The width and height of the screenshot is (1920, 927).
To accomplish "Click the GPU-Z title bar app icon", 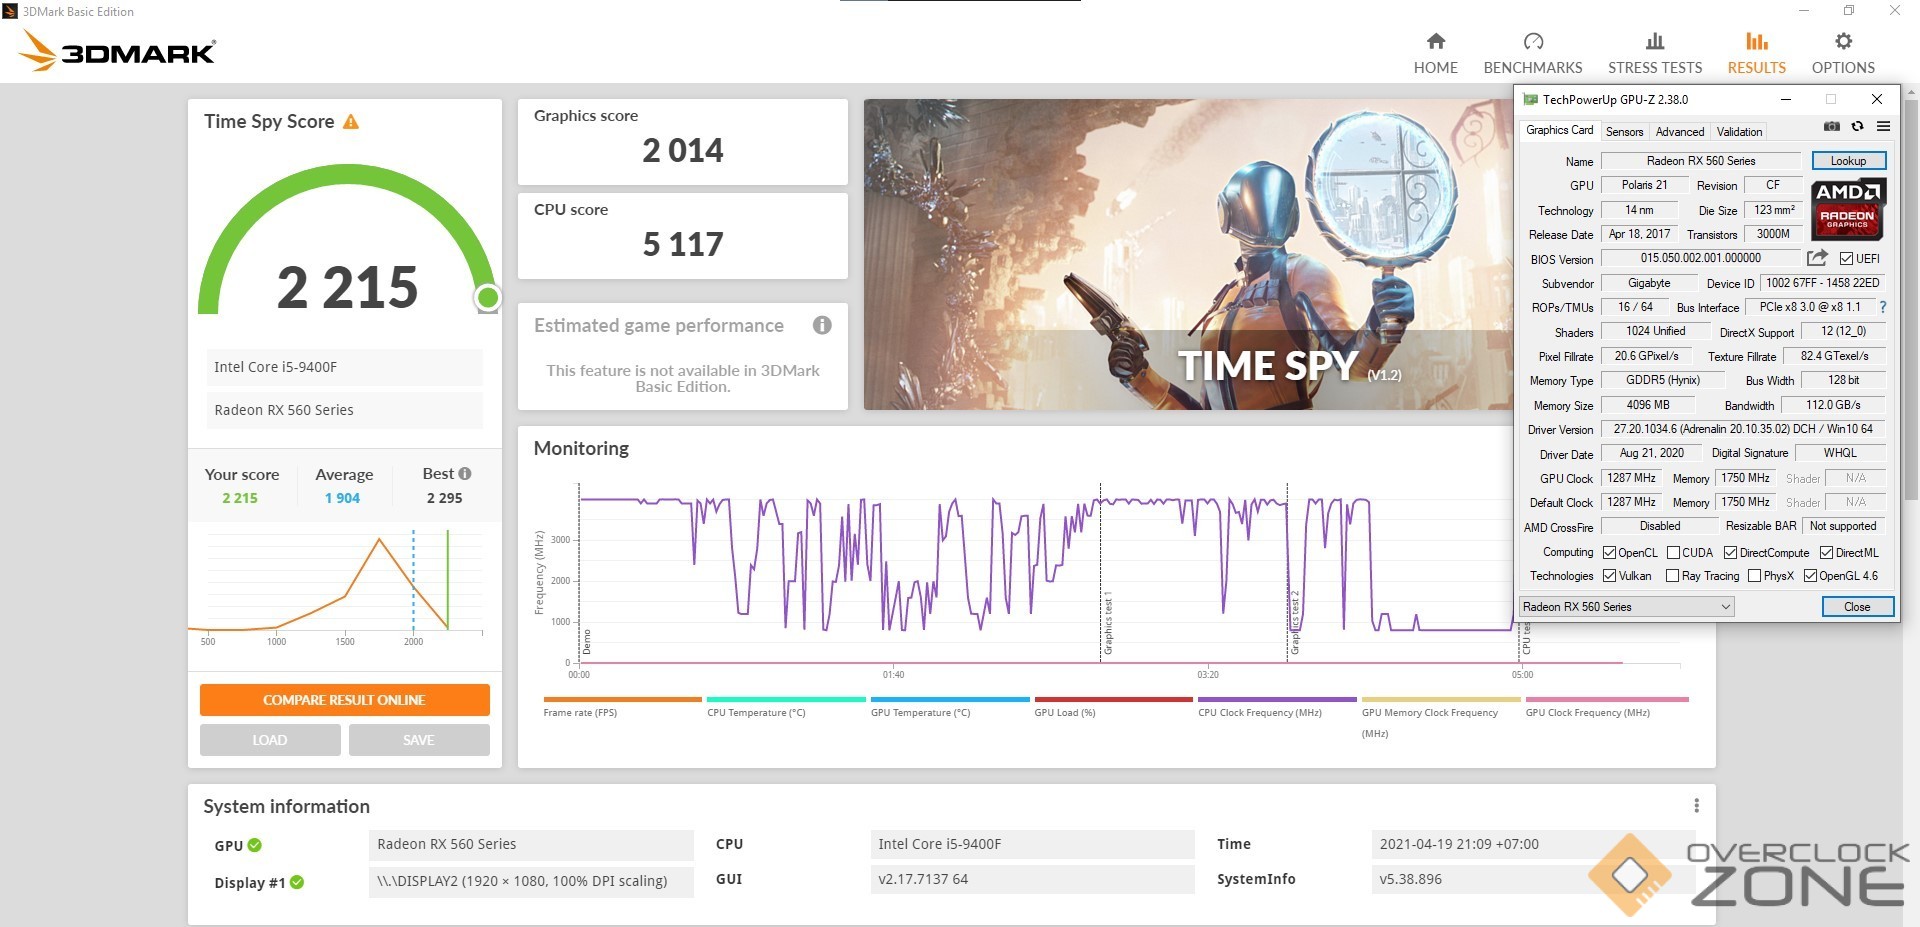I will click(1530, 99).
